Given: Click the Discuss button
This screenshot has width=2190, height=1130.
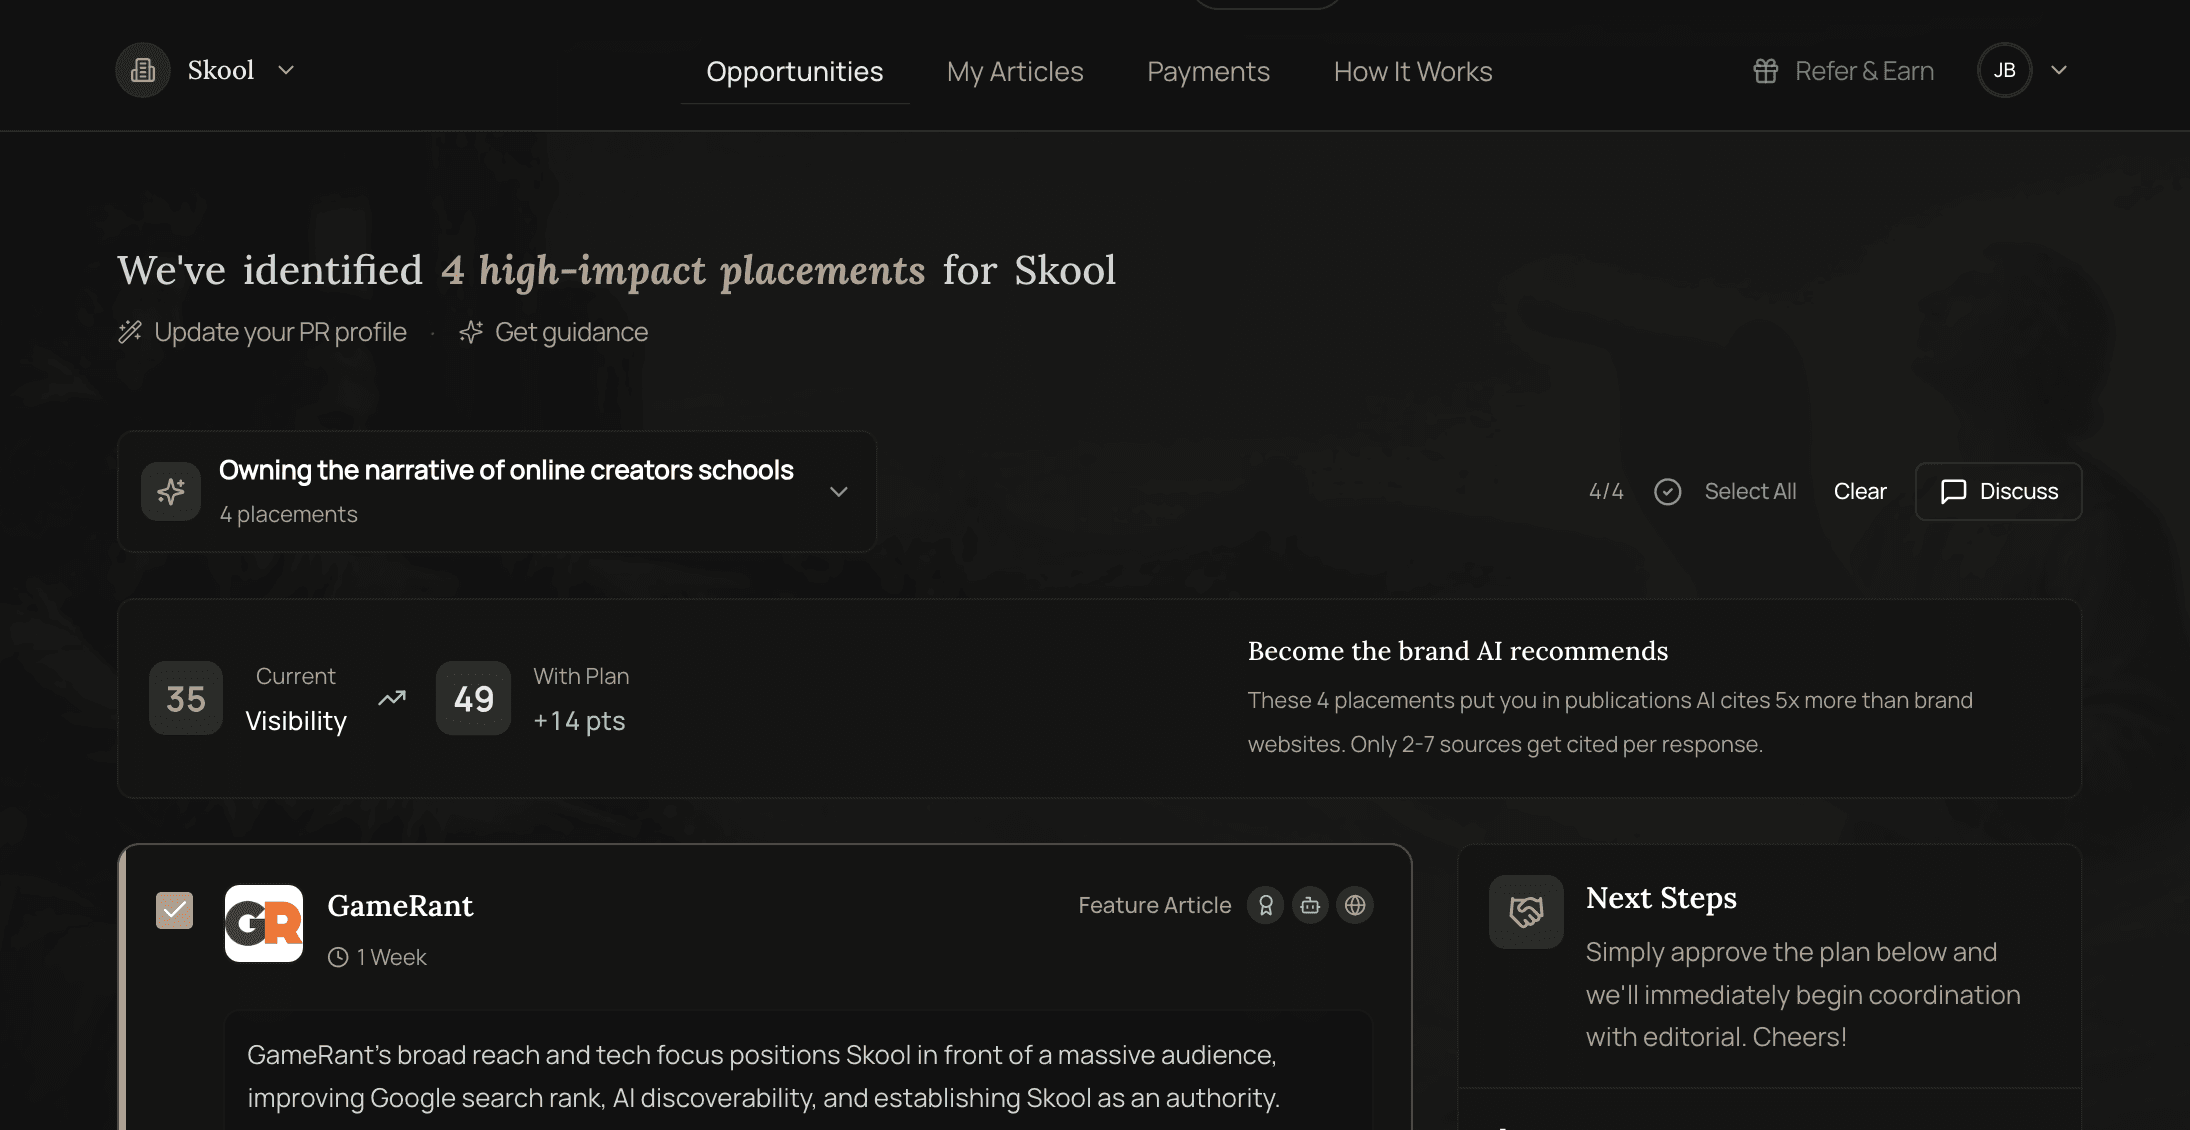Looking at the screenshot, I should (1998, 491).
